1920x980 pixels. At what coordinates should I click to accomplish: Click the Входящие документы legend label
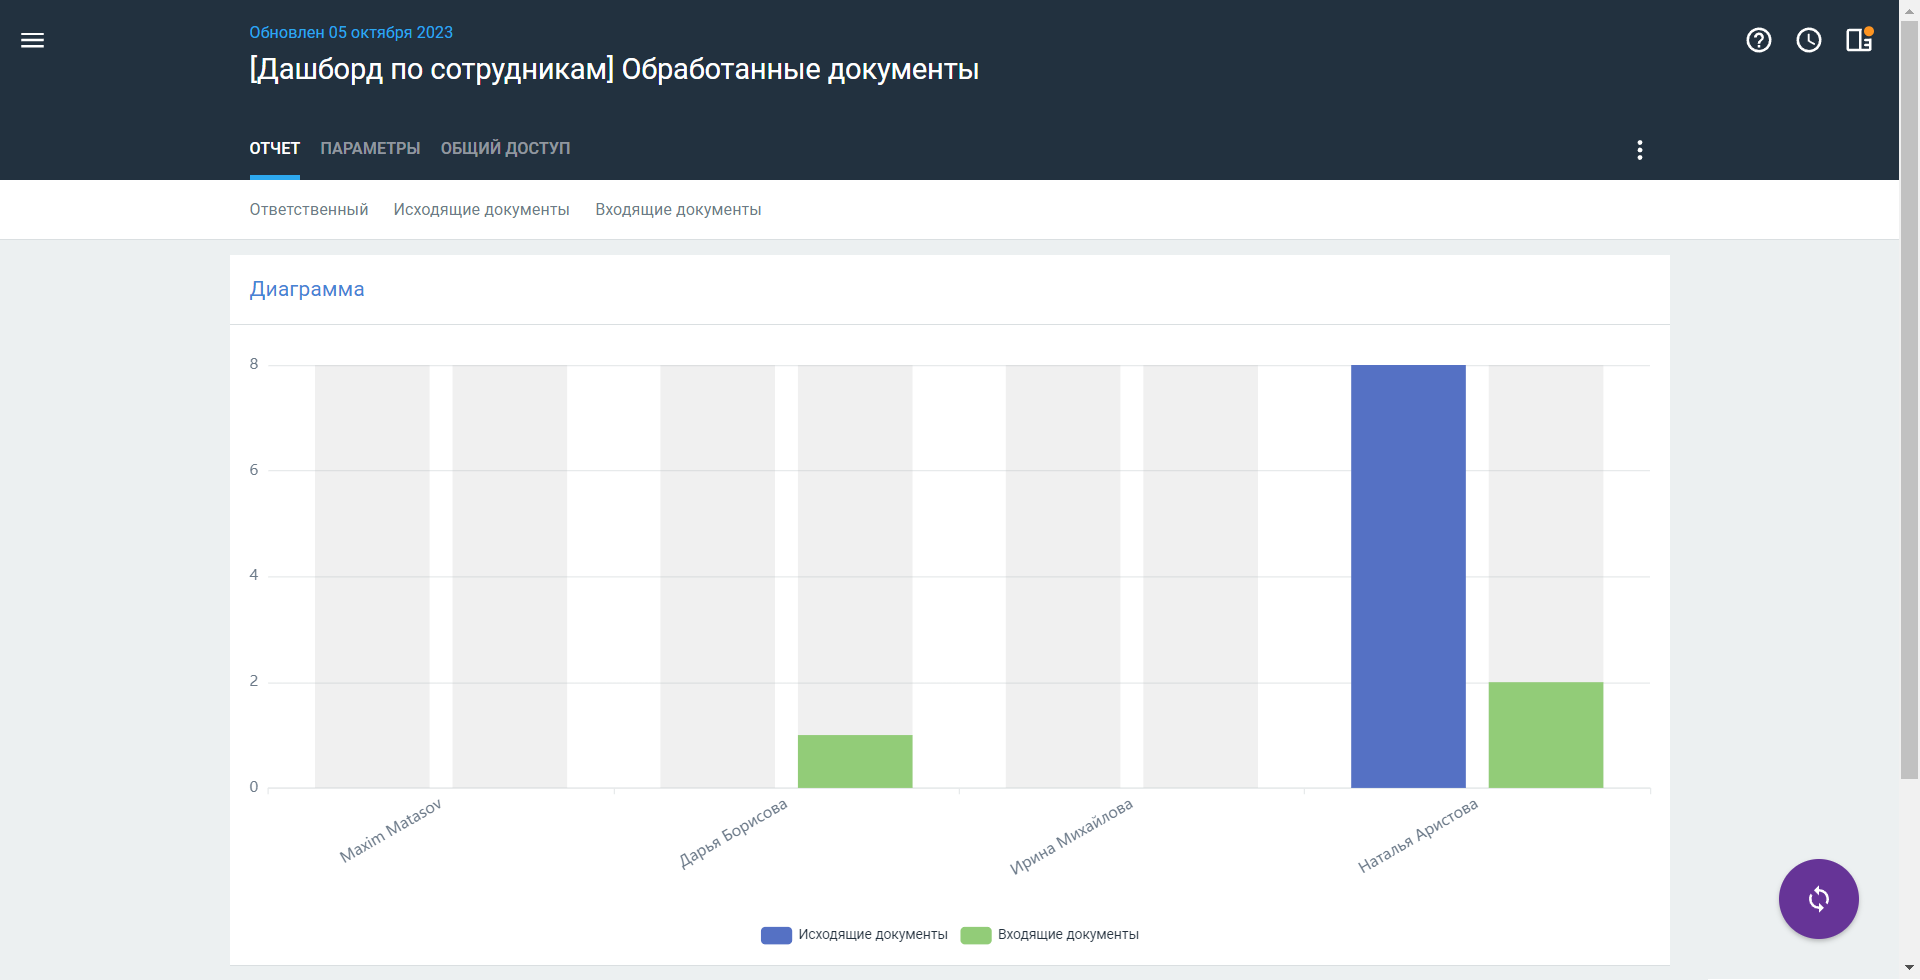click(x=1068, y=935)
